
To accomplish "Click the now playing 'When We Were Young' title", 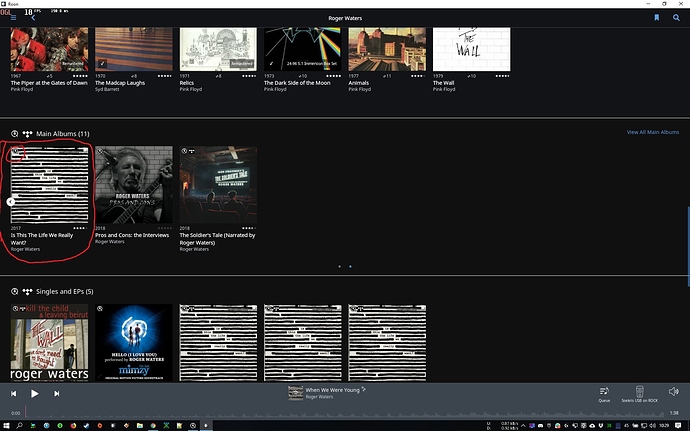I will click(x=332, y=390).
